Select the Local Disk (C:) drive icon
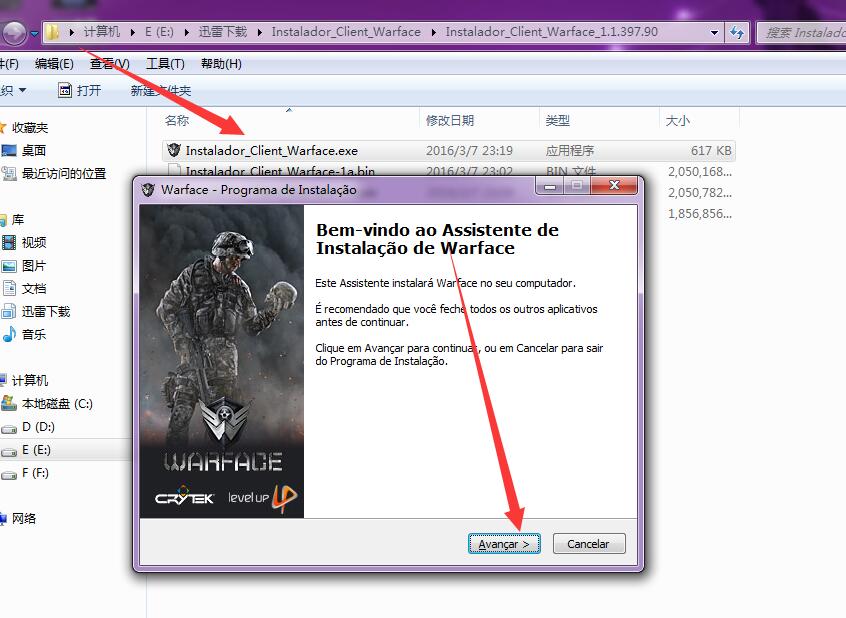 pyautogui.click(x=9, y=404)
